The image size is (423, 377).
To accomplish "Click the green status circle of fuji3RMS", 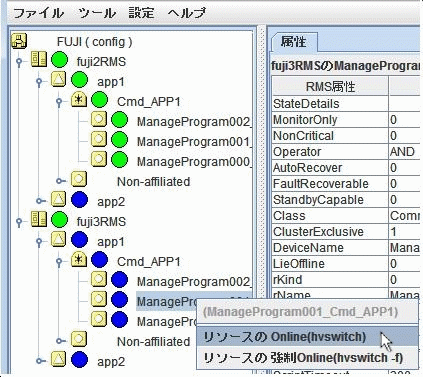I will pos(60,221).
